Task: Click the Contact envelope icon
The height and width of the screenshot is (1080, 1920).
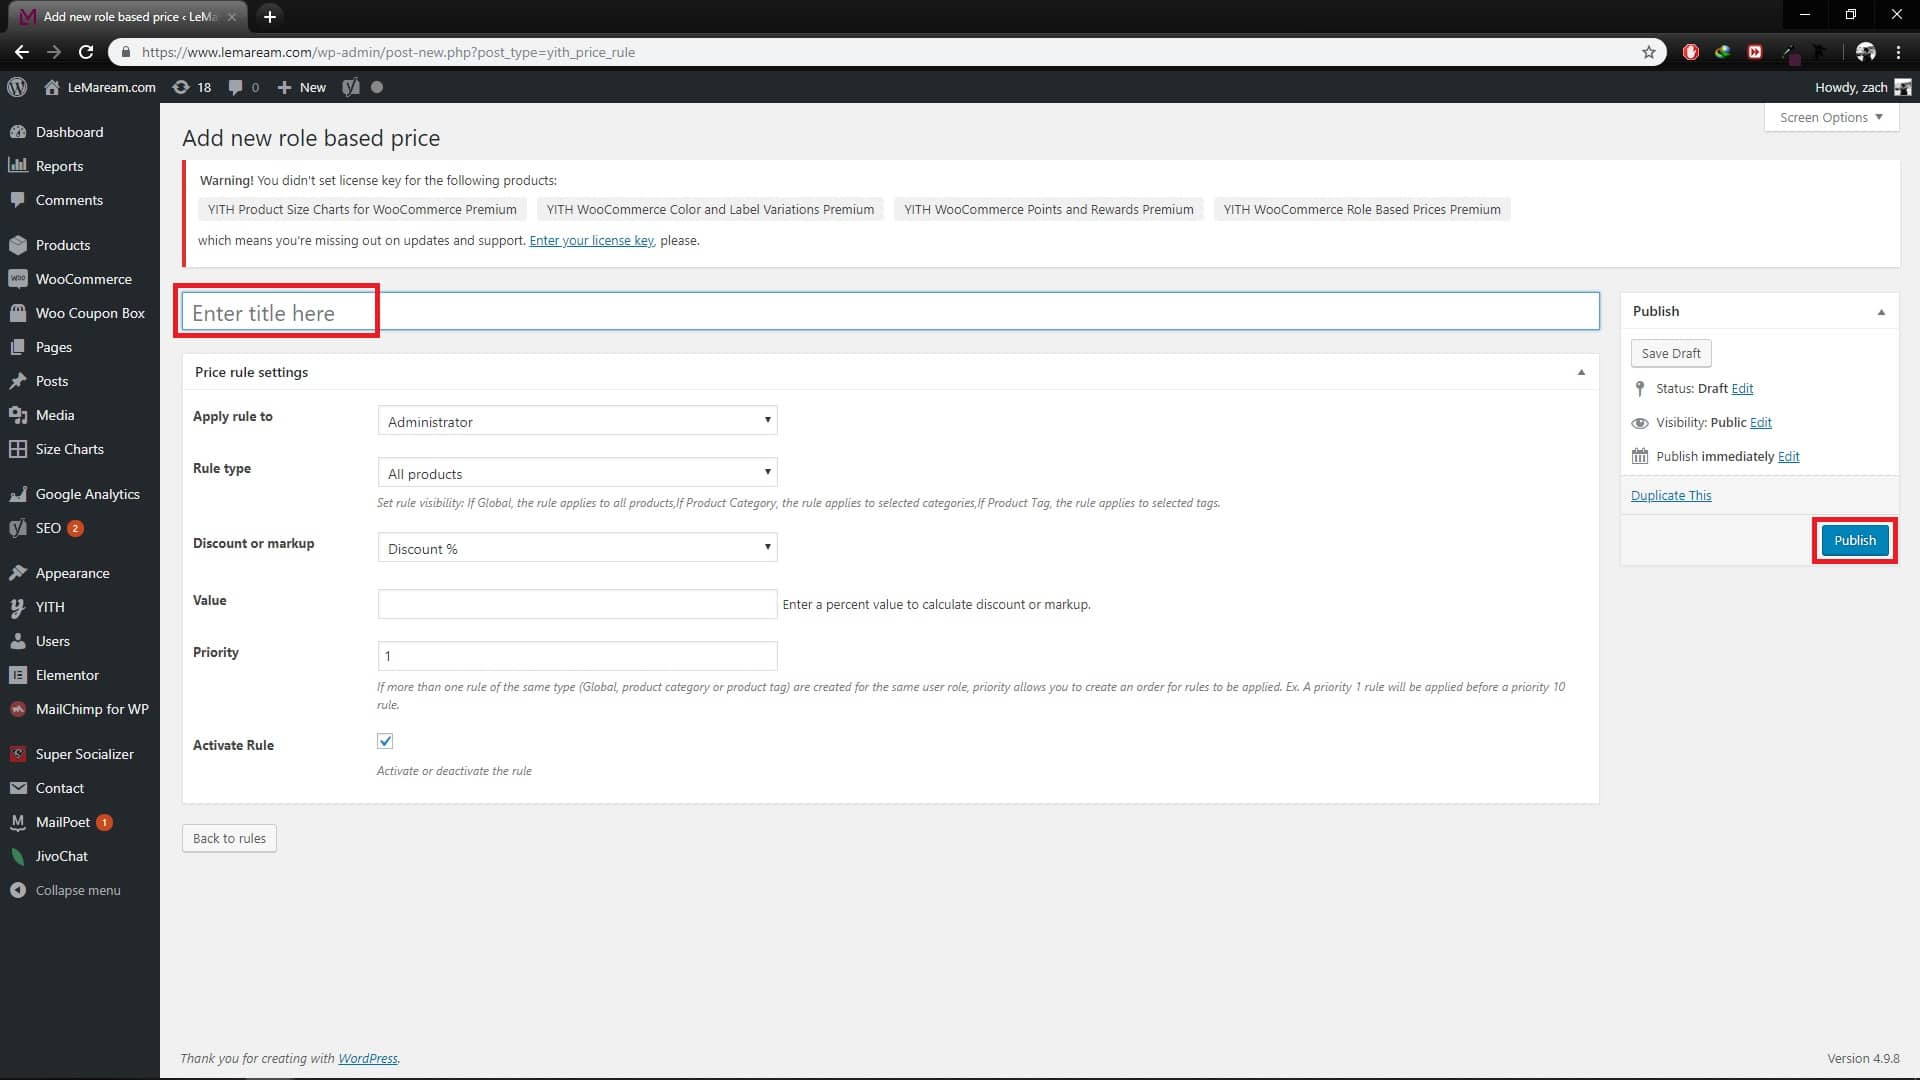Action: pyautogui.click(x=18, y=788)
